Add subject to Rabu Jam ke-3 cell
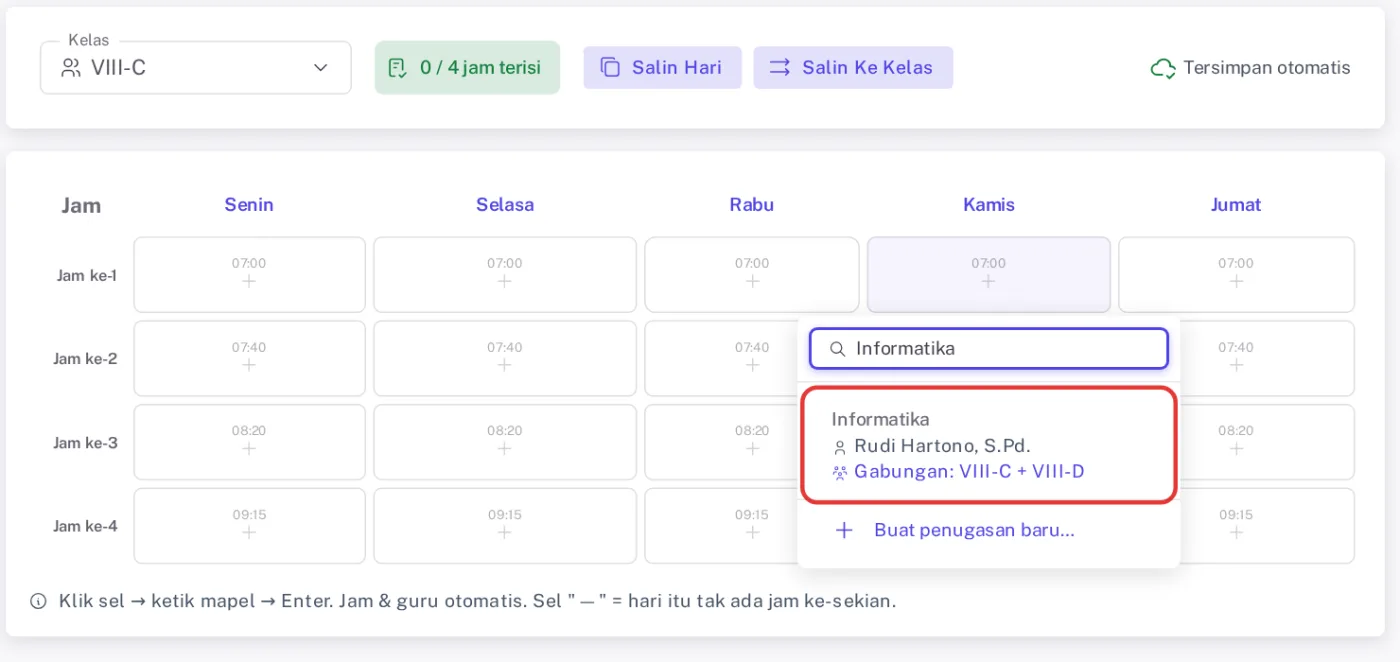The width and height of the screenshot is (1400, 662). (722, 443)
